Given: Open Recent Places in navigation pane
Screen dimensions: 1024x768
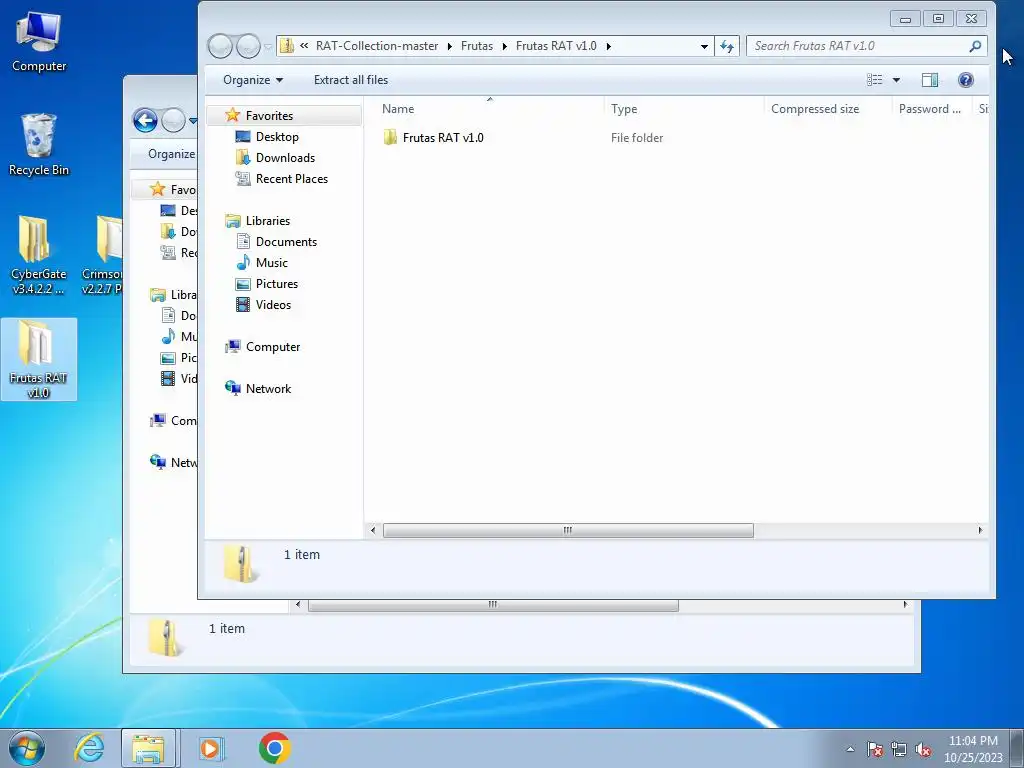Looking at the screenshot, I should (x=291, y=178).
